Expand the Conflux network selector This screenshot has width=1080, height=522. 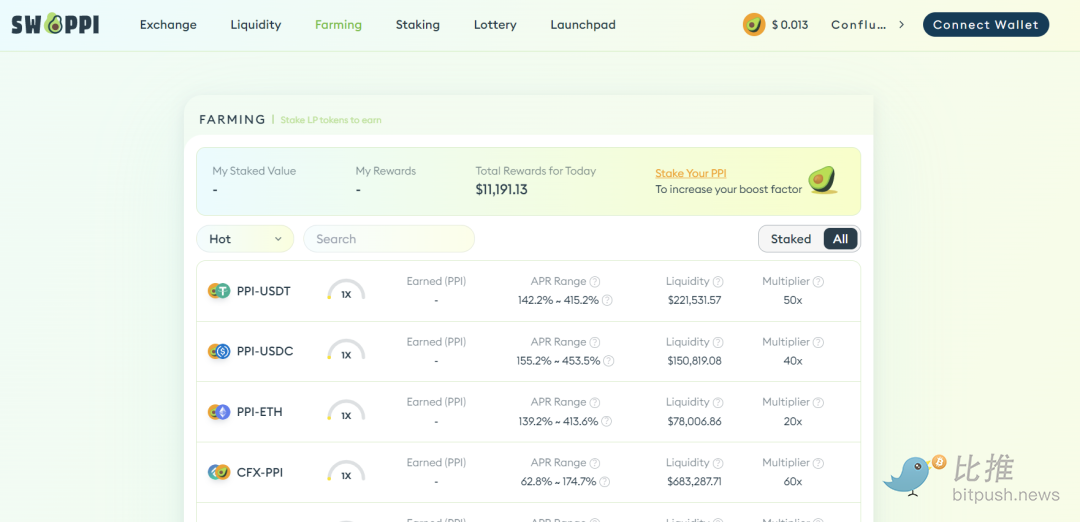(868, 25)
